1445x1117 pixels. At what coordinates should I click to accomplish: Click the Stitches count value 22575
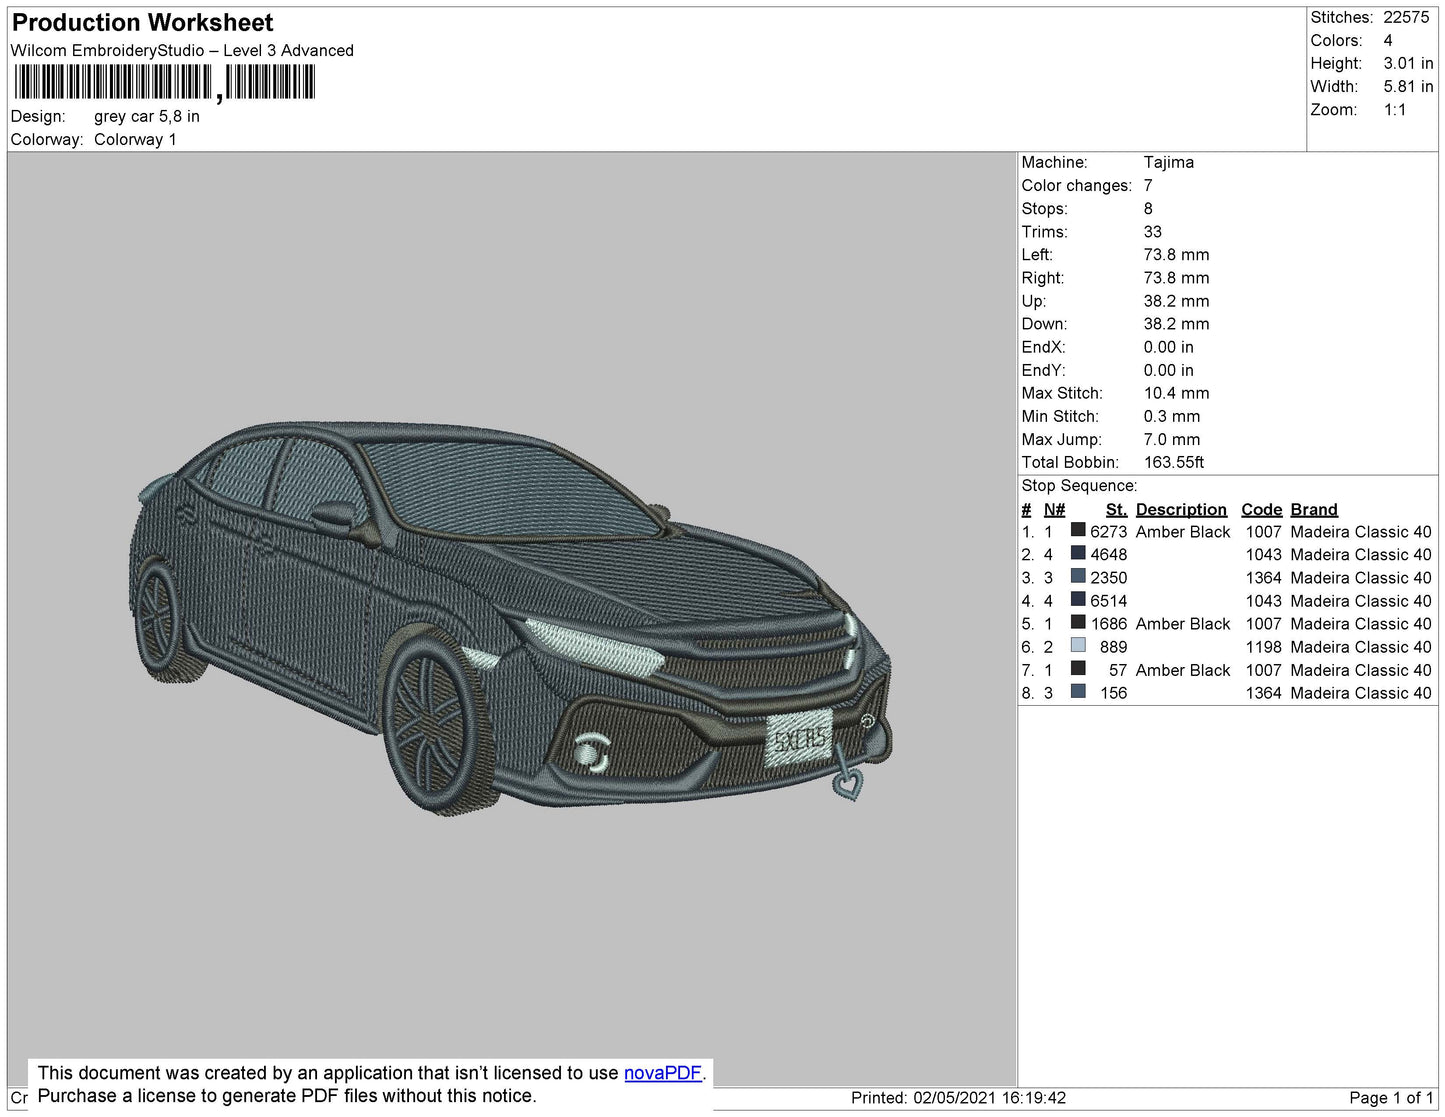(1406, 18)
